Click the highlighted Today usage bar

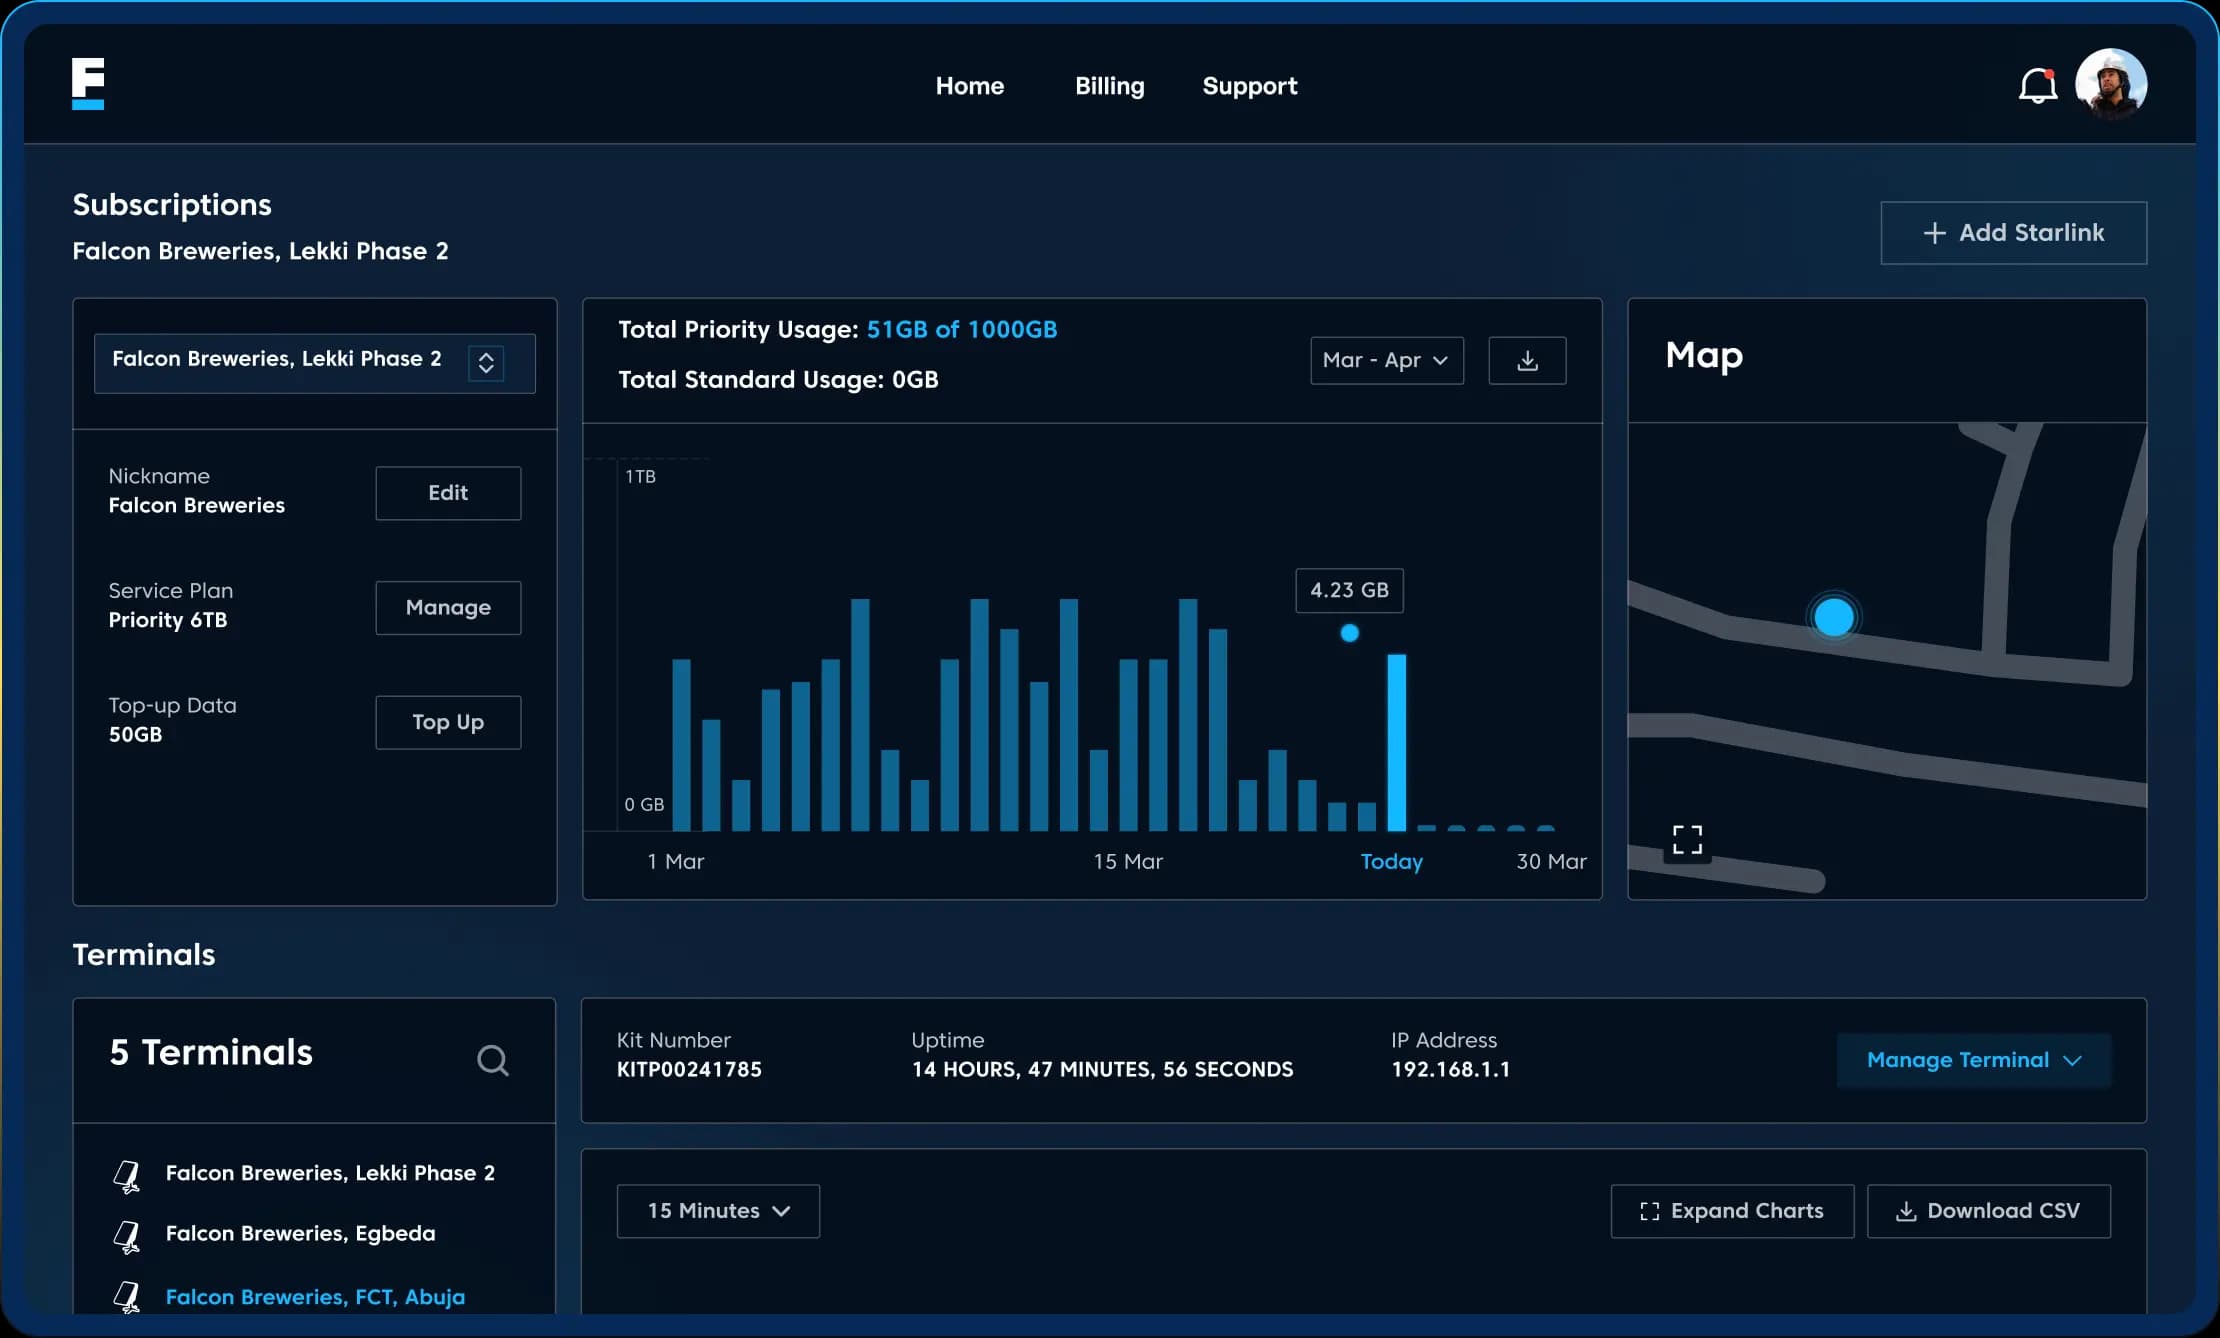point(1396,742)
